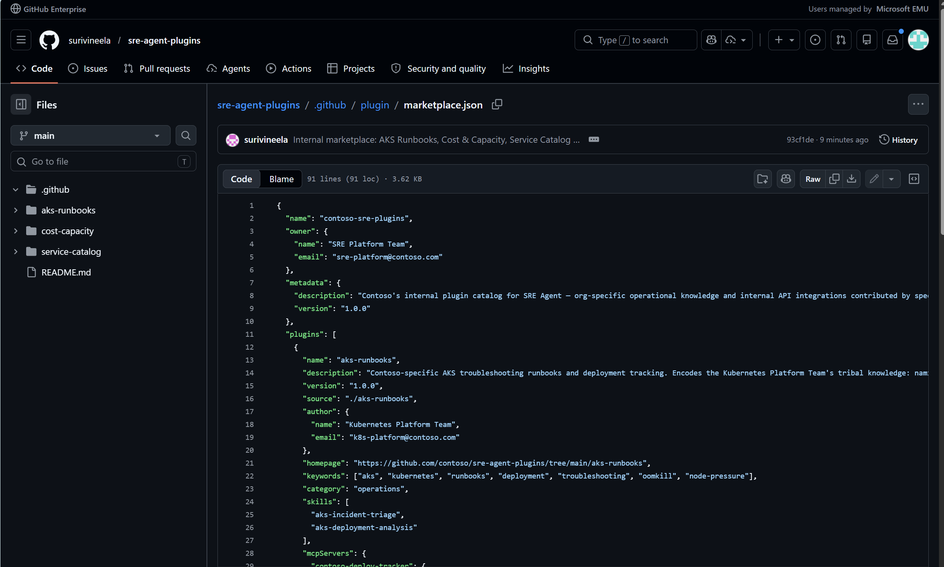944x567 pixels.
Task: Open repositories icon in top header
Action: coord(867,40)
